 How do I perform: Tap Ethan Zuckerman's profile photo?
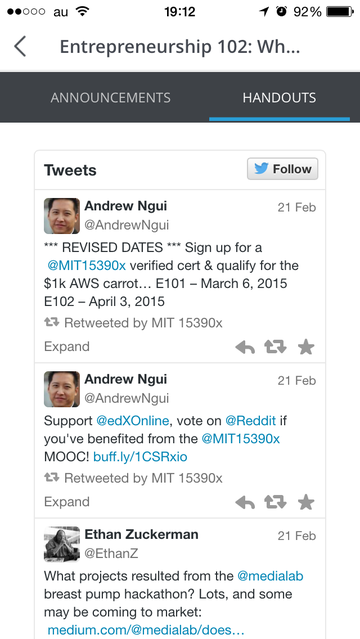tap(62, 544)
